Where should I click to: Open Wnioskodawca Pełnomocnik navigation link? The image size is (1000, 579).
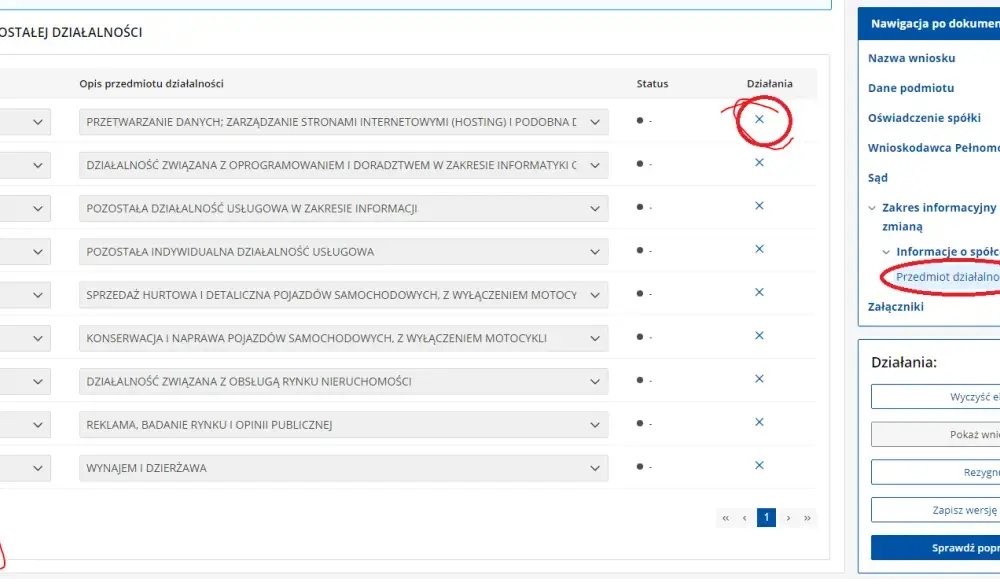click(934, 148)
